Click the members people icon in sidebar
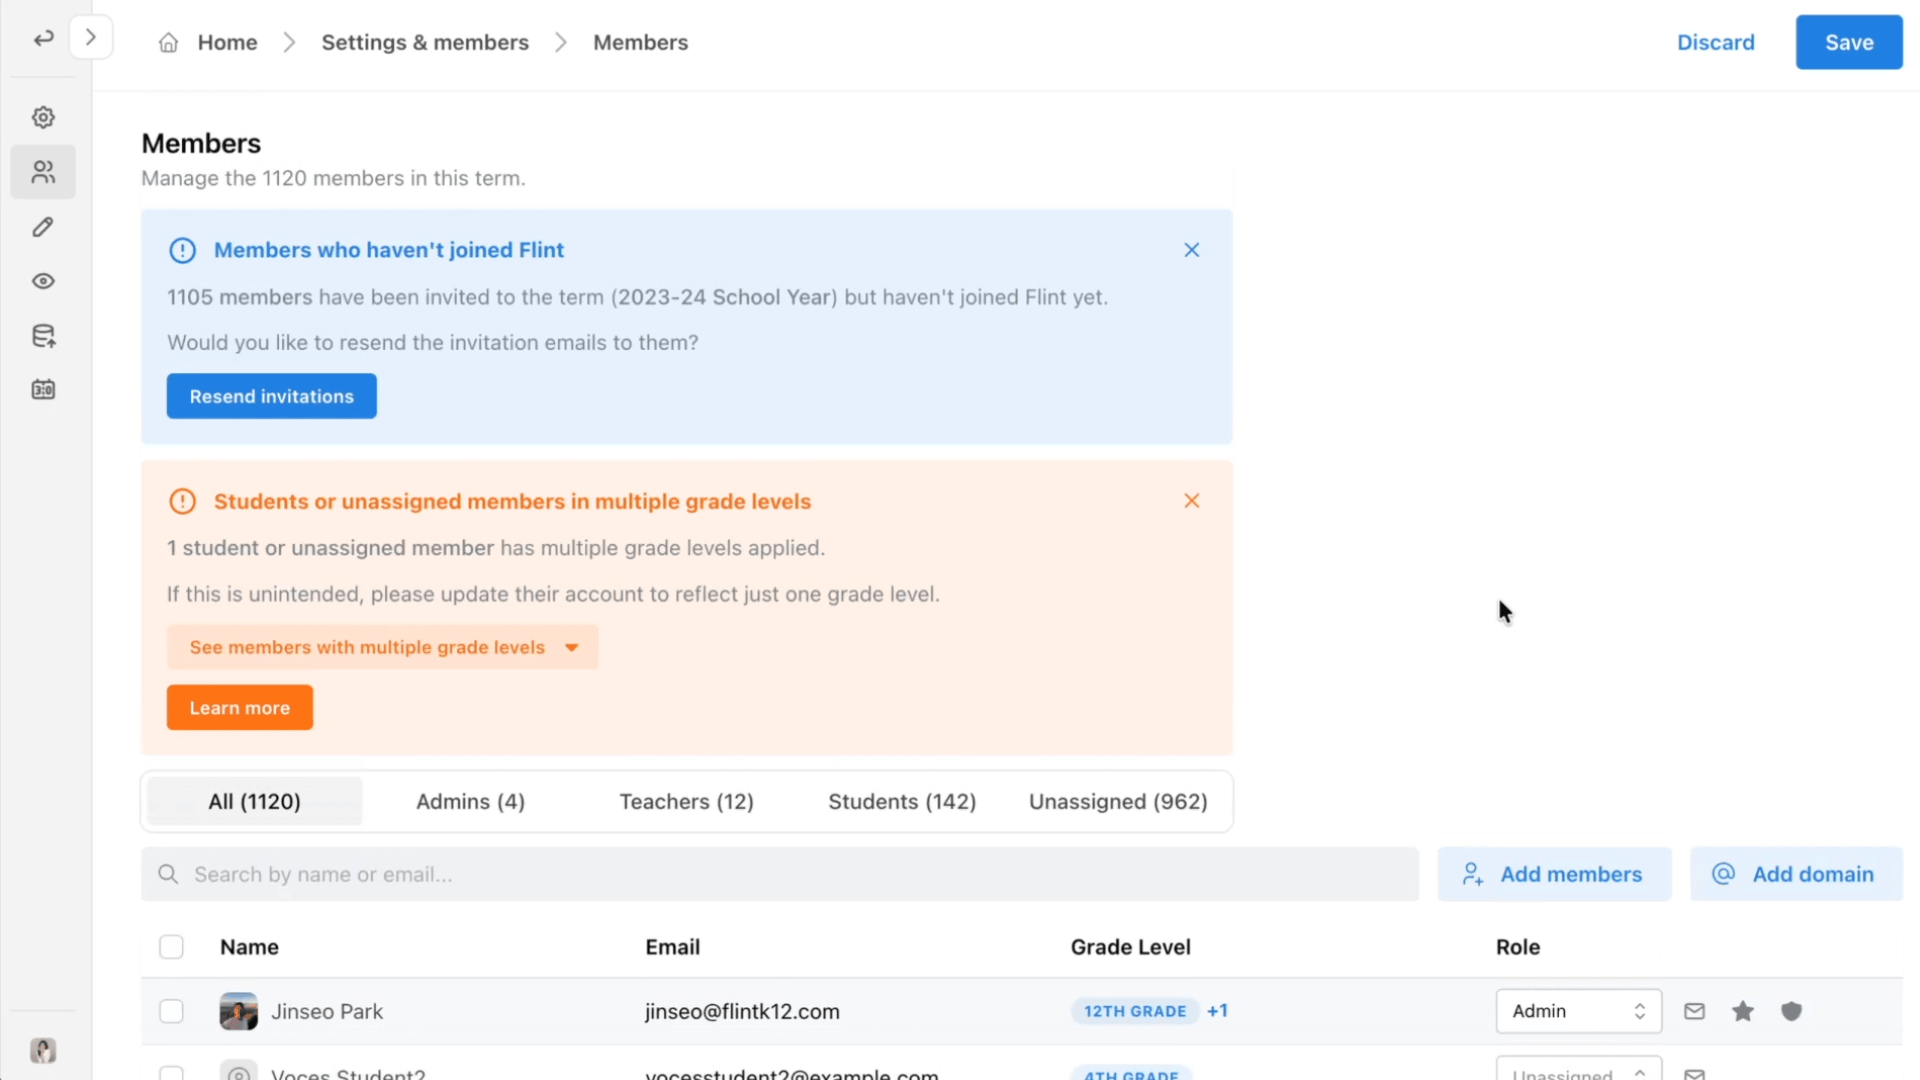1920x1080 pixels. [x=43, y=172]
